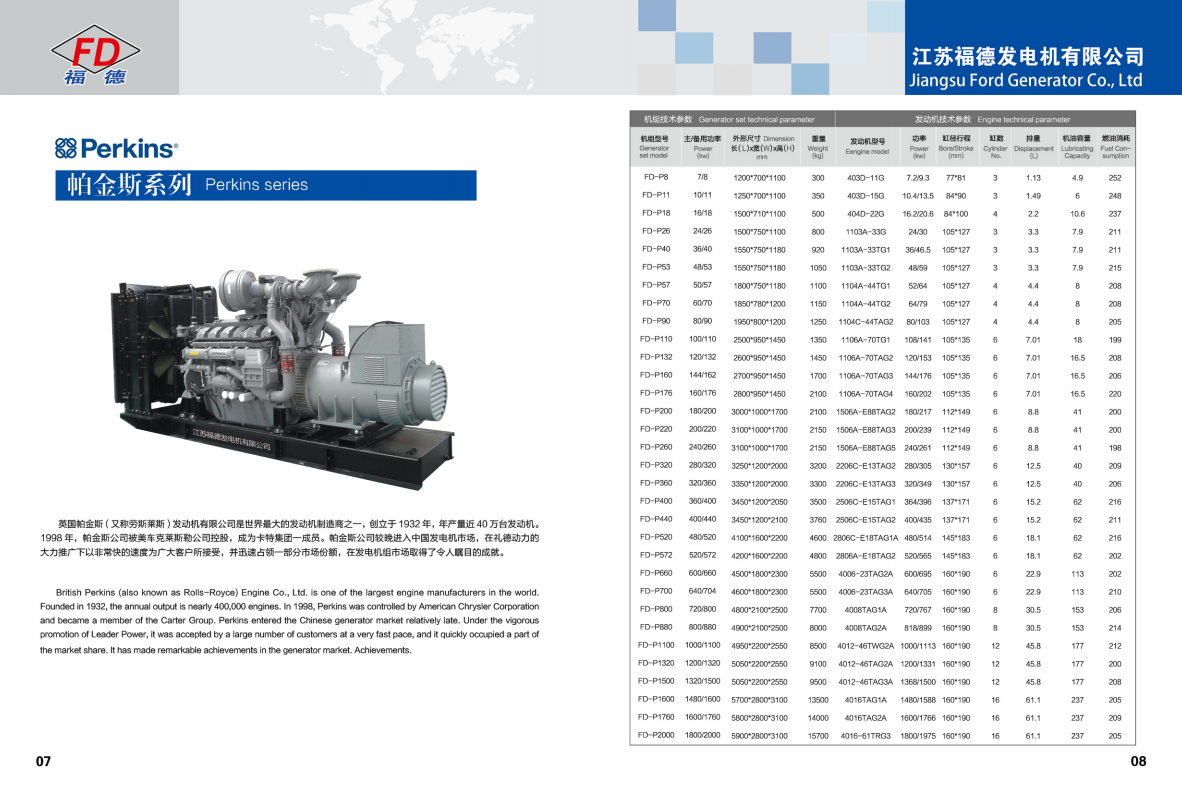Click the 4006-23TAG3A engine model cell
Image resolution: width=1182 pixels, height=801 pixels.
pos(865,592)
